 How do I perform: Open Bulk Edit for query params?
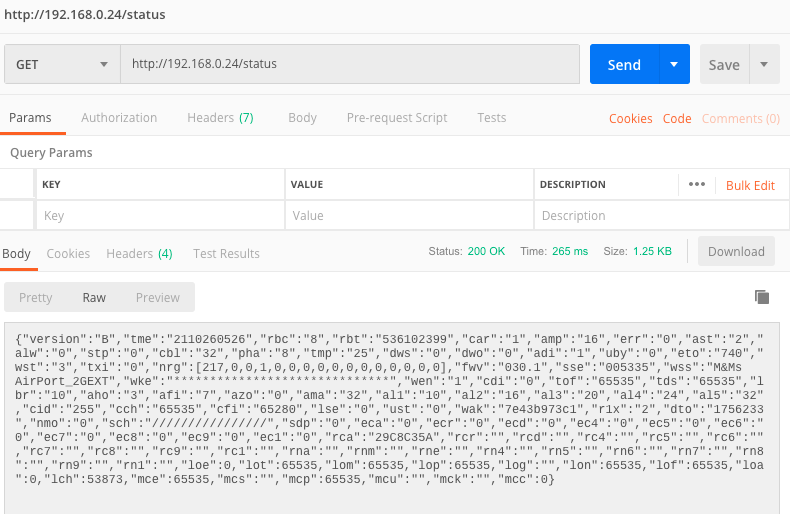pyautogui.click(x=750, y=185)
